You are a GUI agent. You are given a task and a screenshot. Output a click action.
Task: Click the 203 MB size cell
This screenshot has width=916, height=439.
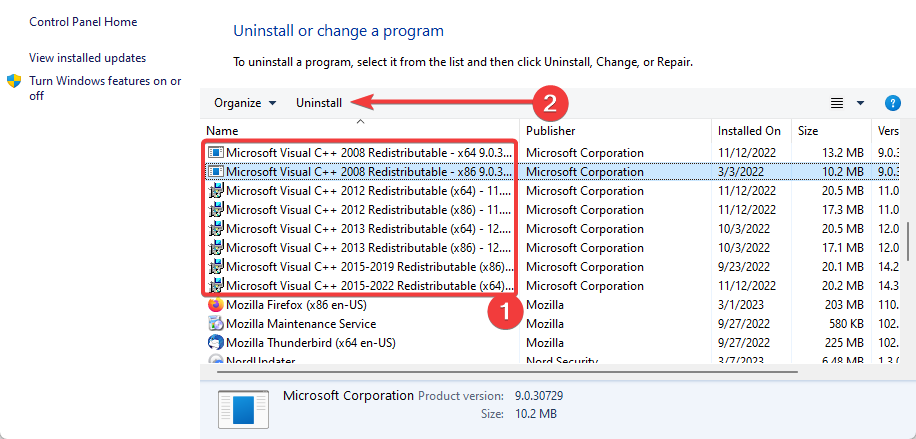point(844,305)
